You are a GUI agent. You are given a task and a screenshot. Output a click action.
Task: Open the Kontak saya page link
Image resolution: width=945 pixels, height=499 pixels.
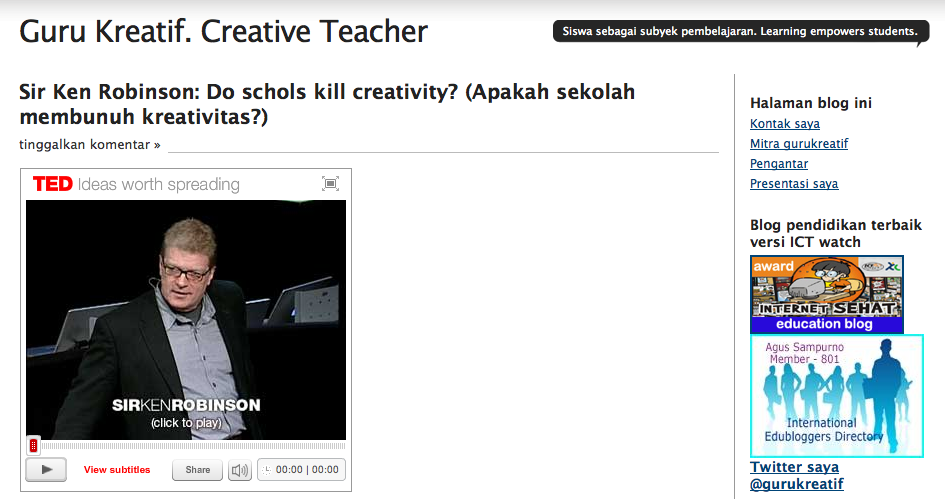(785, 124)
